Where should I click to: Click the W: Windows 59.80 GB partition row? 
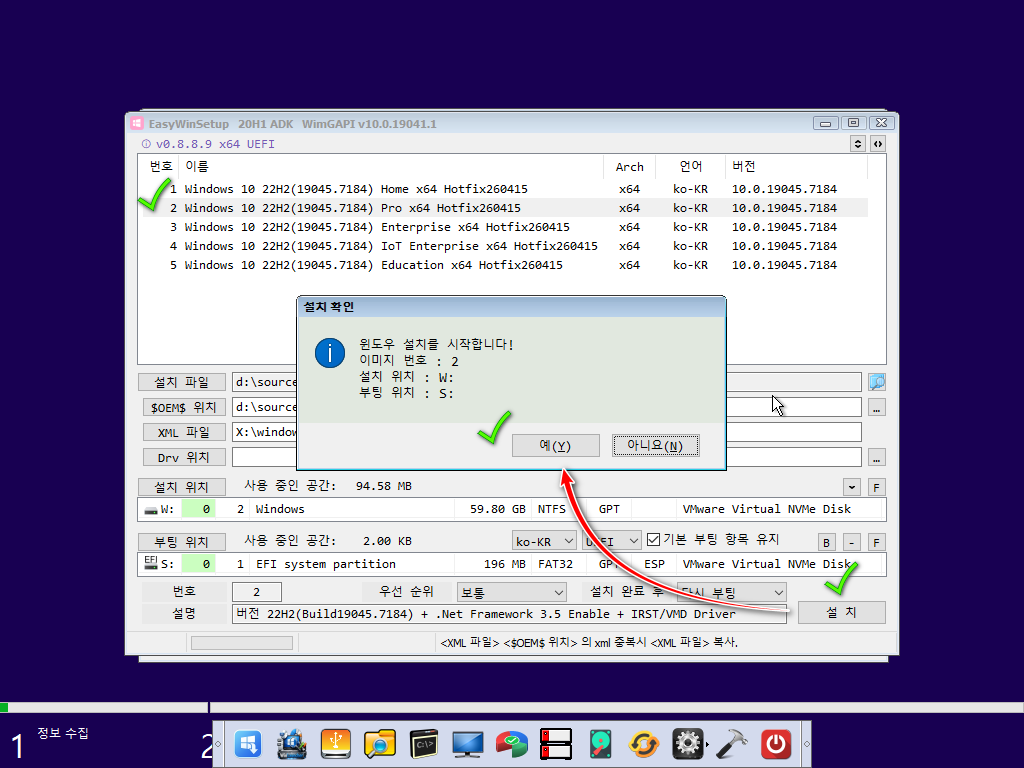511,509
